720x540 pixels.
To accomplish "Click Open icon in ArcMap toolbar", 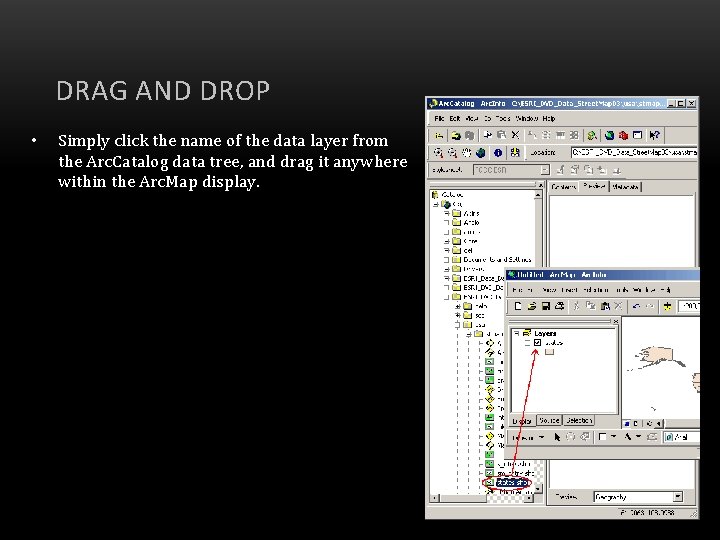I will click(x=532, y=306).
